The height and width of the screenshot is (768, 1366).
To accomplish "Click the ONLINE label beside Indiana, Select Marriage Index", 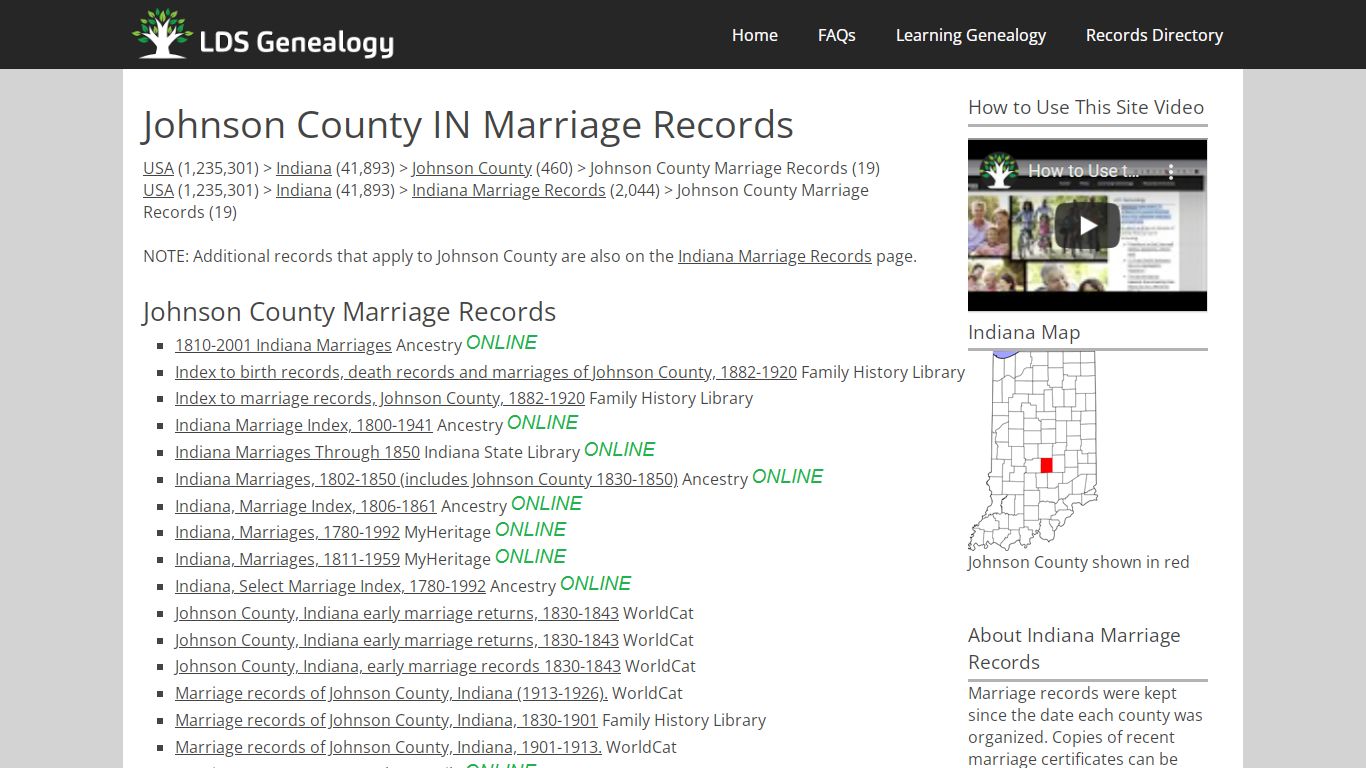I will (x=595, y=583).
